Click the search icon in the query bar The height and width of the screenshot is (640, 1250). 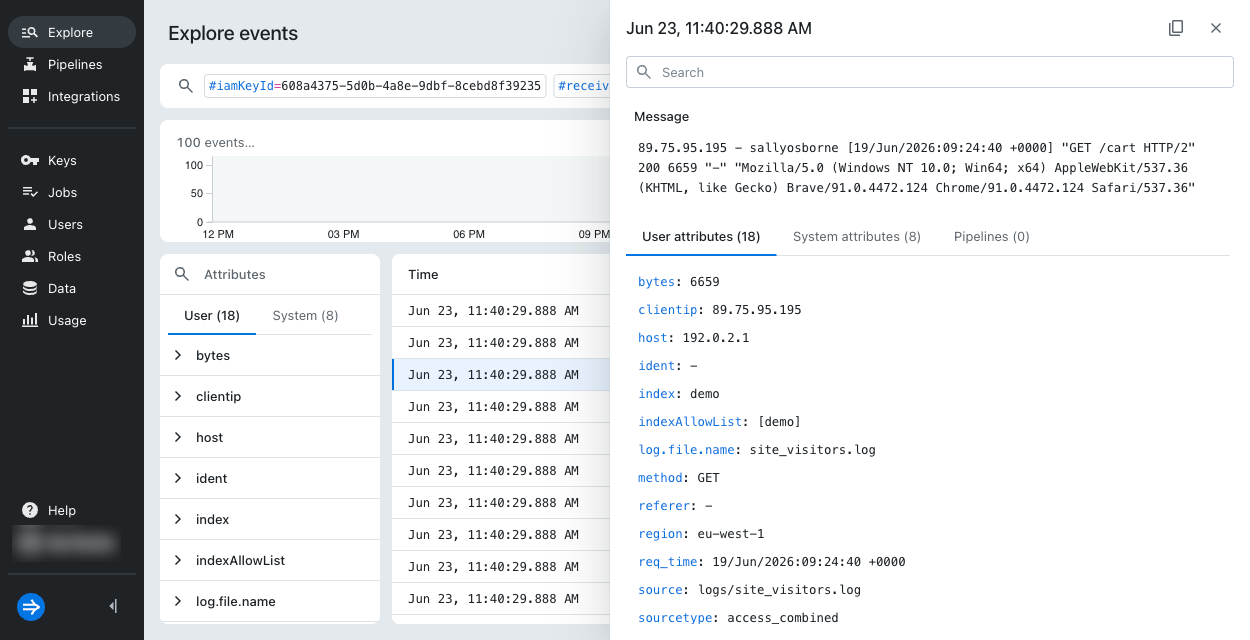pos(185,86)
